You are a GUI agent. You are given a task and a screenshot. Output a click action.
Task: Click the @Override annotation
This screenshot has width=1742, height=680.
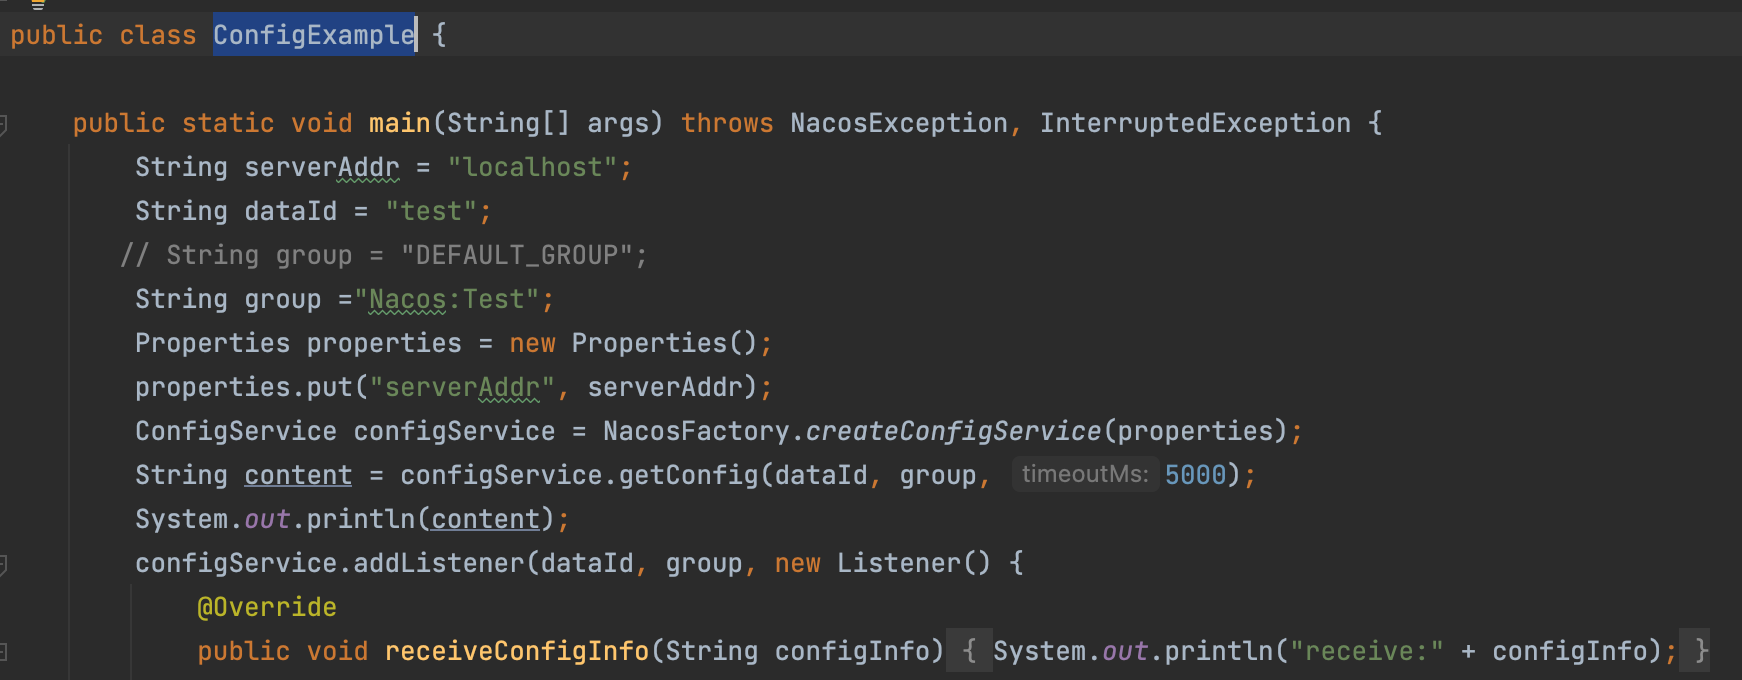[x=267, y=607]
